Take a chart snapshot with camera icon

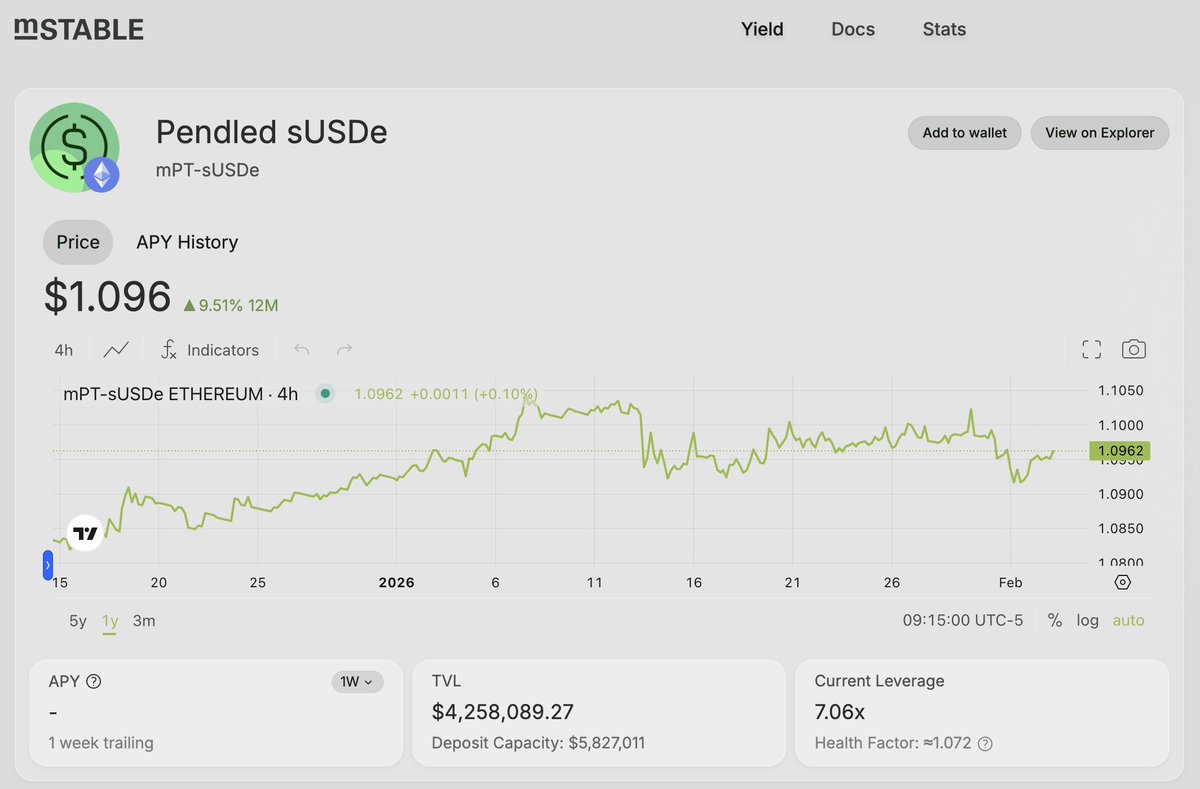[x=1133, y=349]
